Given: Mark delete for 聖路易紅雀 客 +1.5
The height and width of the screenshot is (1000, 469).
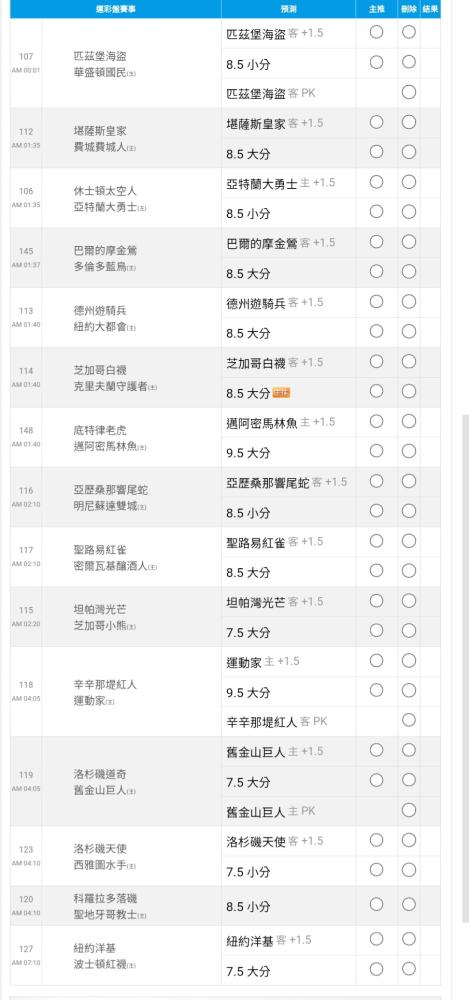Looking at the screenshot, I should [409, 541].
